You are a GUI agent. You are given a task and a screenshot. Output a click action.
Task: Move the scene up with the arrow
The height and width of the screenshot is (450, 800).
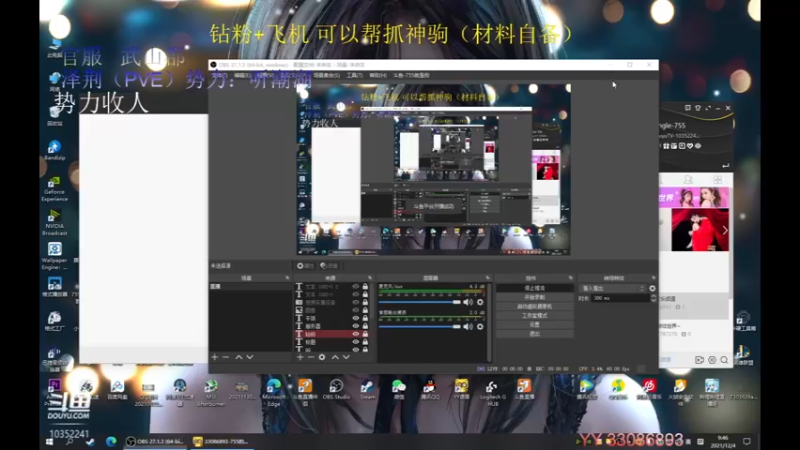pos(238,357)
